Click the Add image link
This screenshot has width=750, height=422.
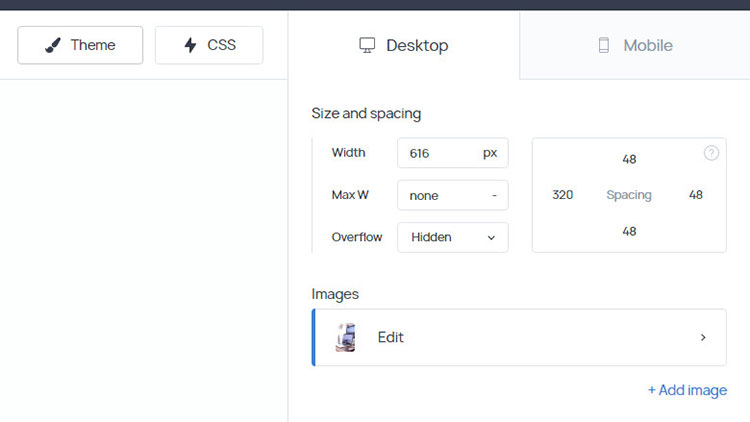tap(687, 390)
